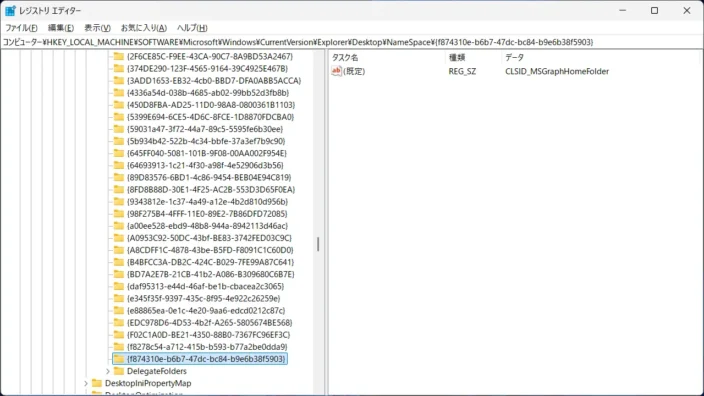Open the お気に入り(A) menu
Screen dimensions: 704x396
tap(144, 28)
